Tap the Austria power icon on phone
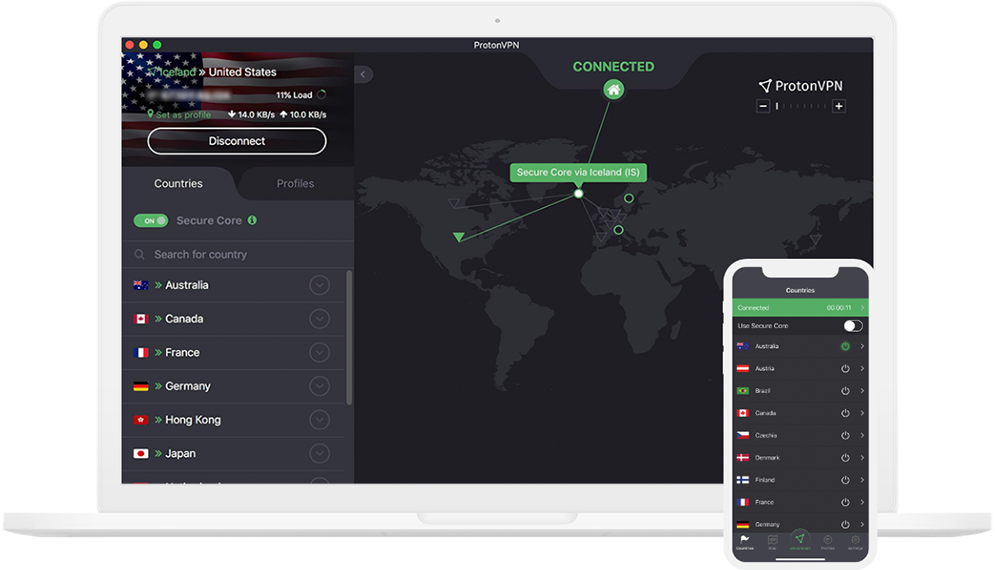 [845, 368]
